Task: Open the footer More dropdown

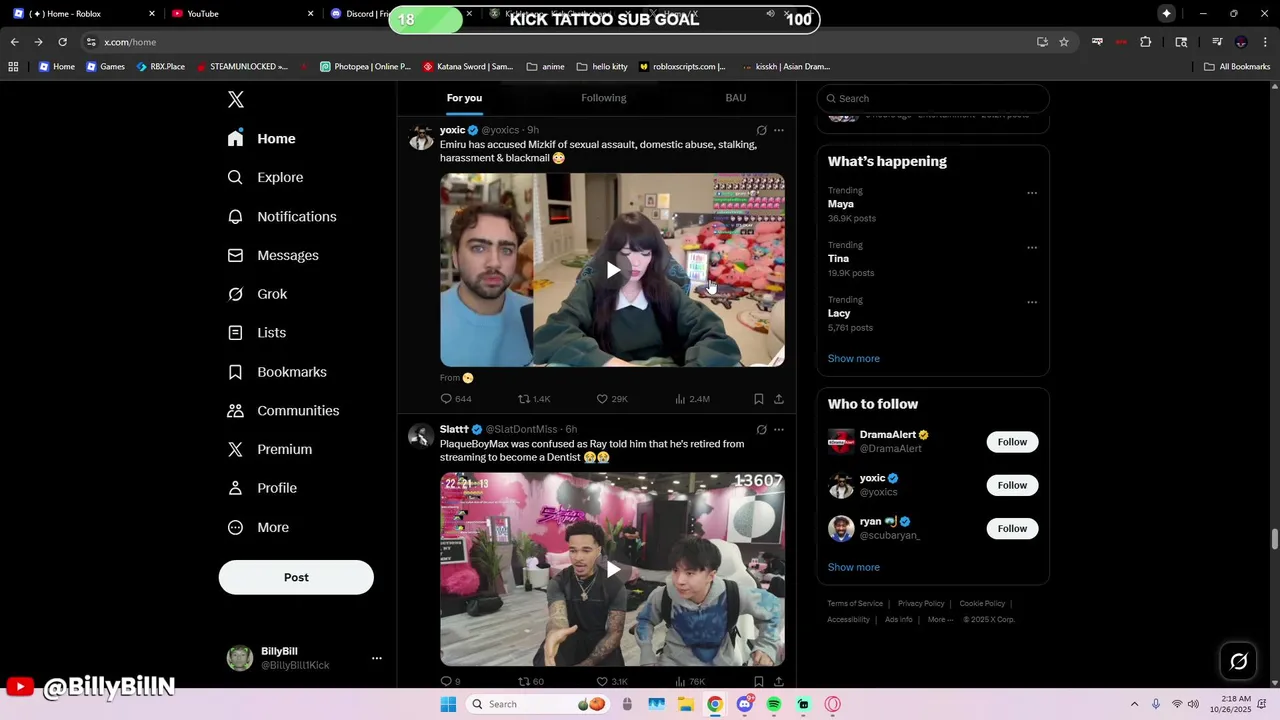Action: pos(940,620)
